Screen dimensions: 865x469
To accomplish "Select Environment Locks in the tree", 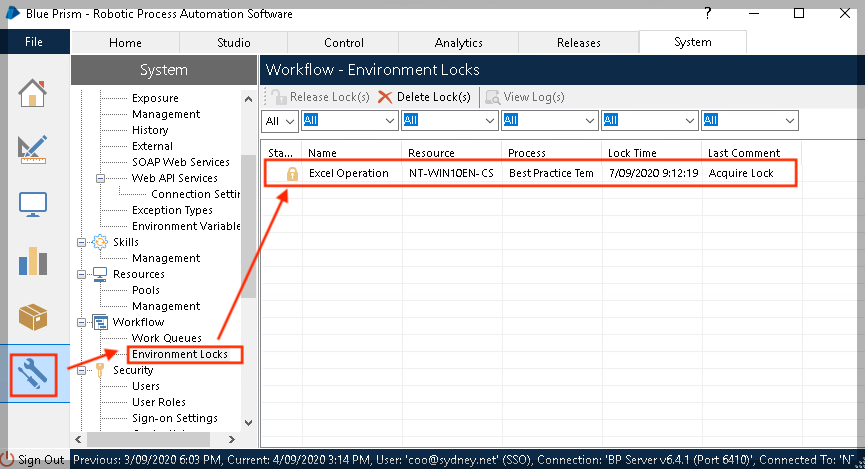I will 180,354.
